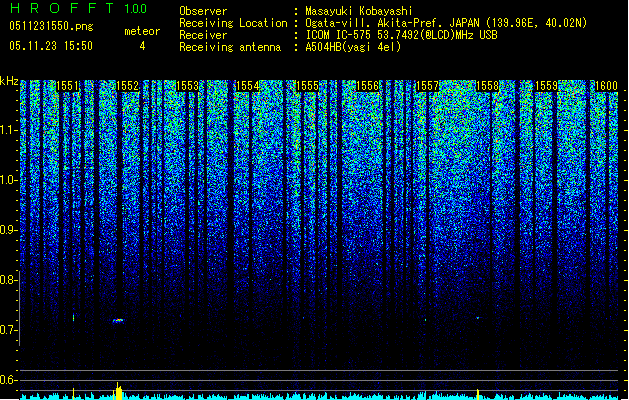The width and height of the screenshot is (629, 400).
Task: Click the 0.8 kHz axis label
Action: click(8, 280)
